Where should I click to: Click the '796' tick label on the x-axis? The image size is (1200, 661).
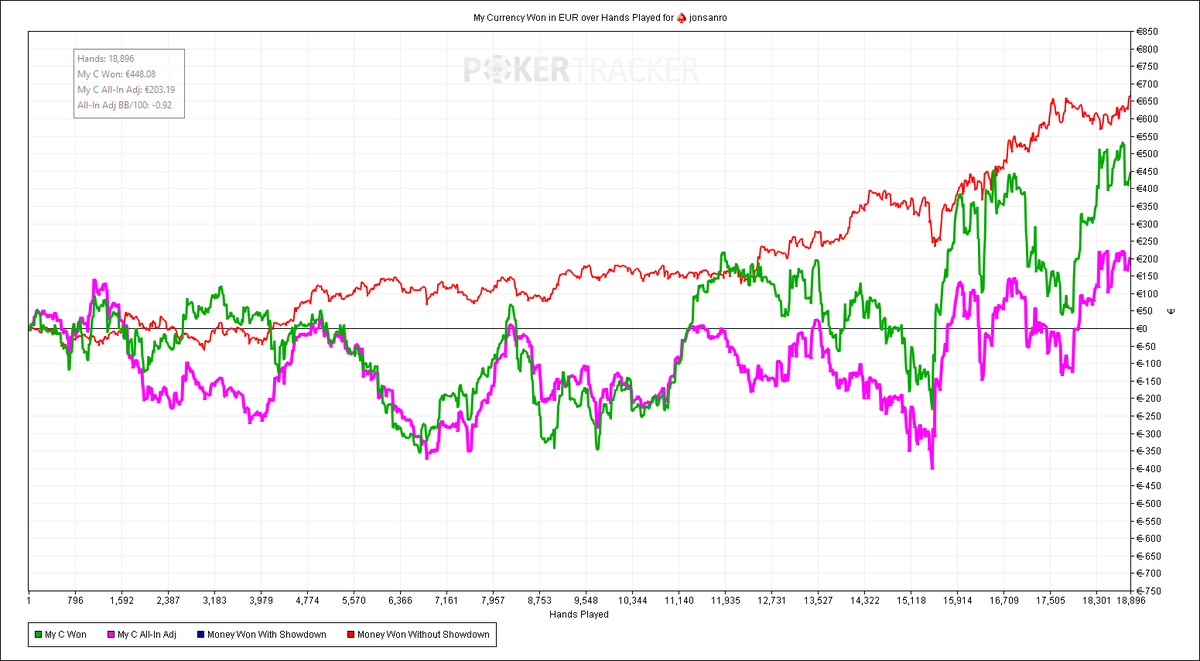[75, 601]
